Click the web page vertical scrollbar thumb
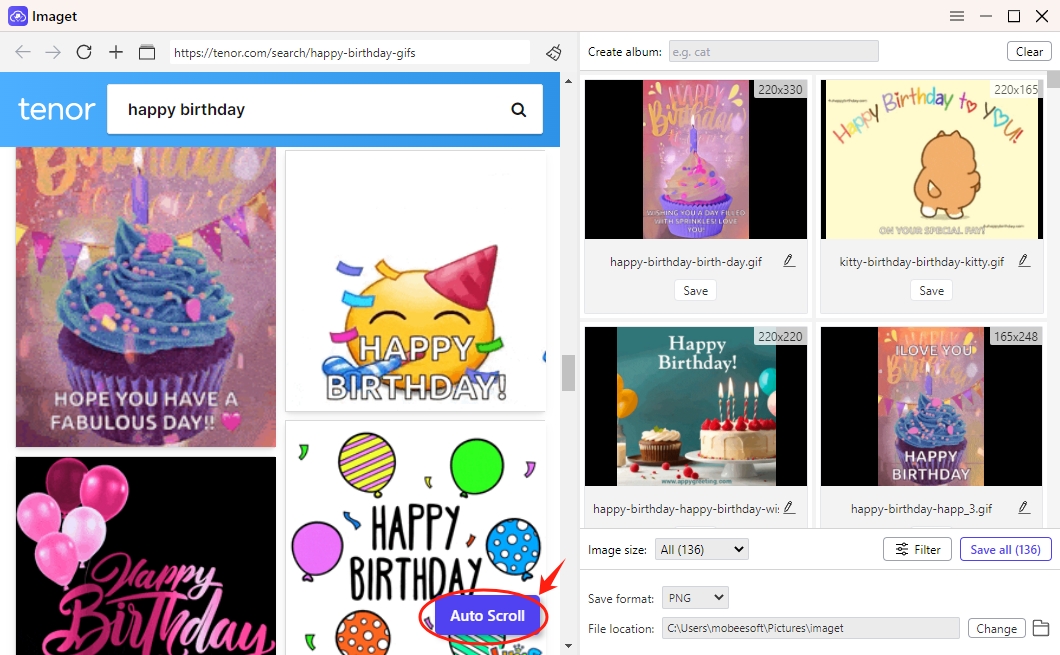1060x655 pixels. [x=568, y=373]
